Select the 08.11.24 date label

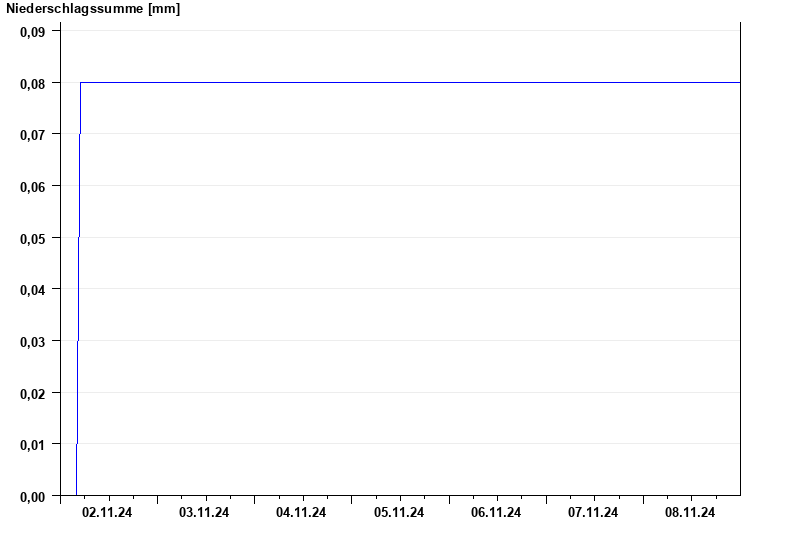(x=690, y=513)
